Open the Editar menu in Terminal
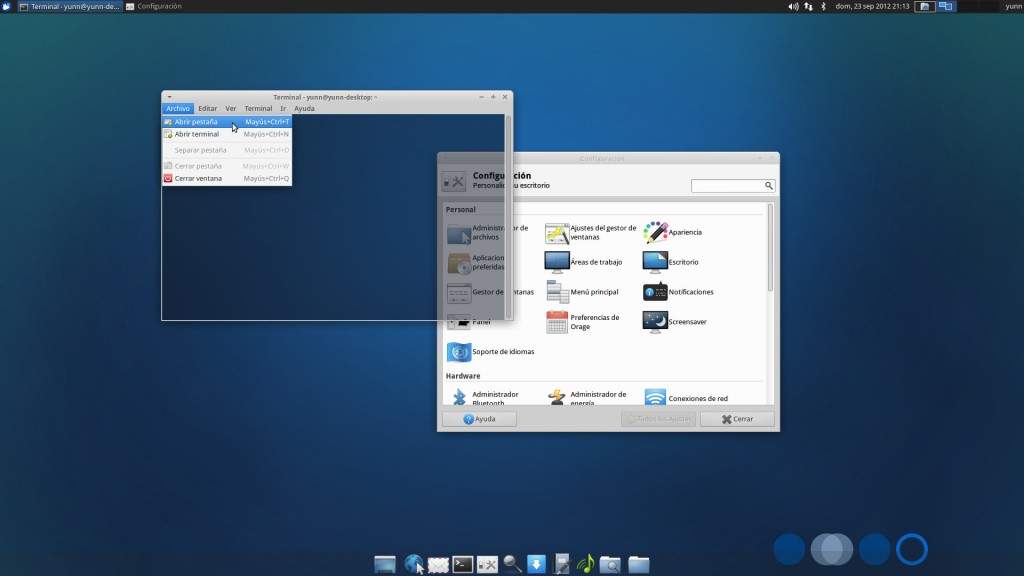Screen dimensions: 1024x576 coord(208,108)
